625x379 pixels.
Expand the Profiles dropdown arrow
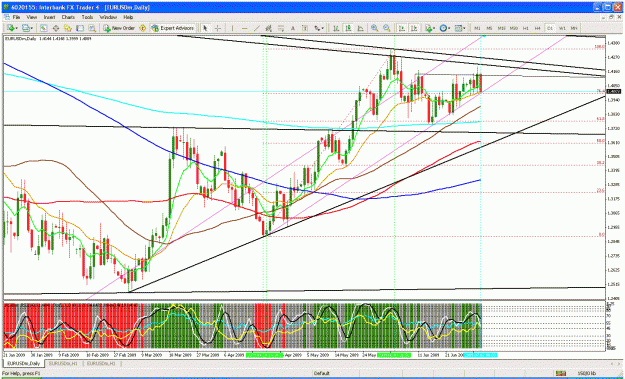pyautogui.click(x=32, y=29)
